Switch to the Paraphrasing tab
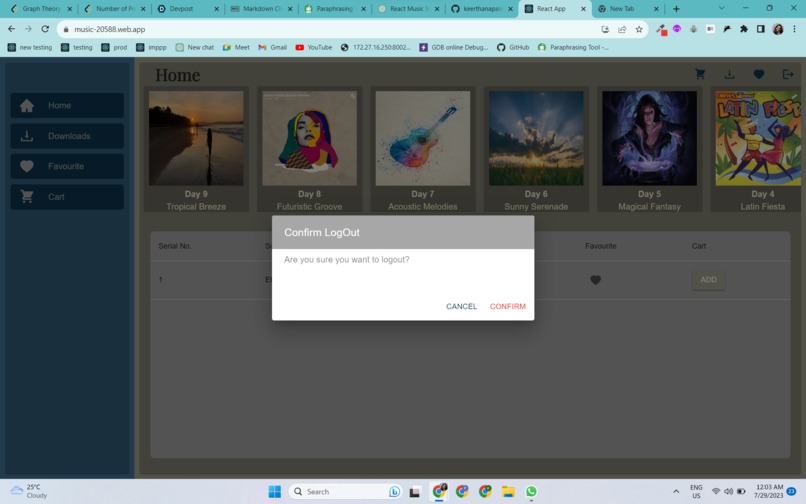The image size is (806, 504). tap(335, 9)
